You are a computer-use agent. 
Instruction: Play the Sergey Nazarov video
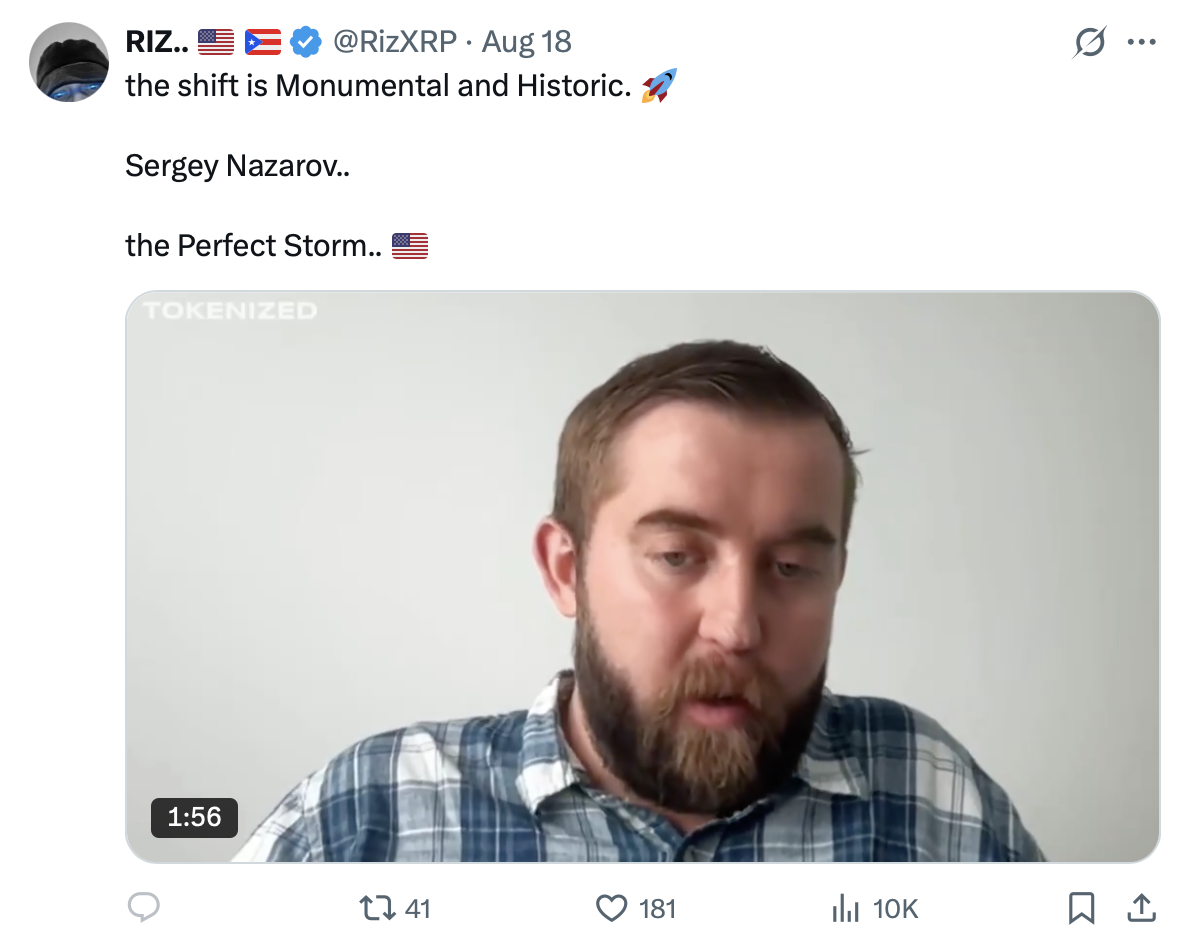coord(642,577)
